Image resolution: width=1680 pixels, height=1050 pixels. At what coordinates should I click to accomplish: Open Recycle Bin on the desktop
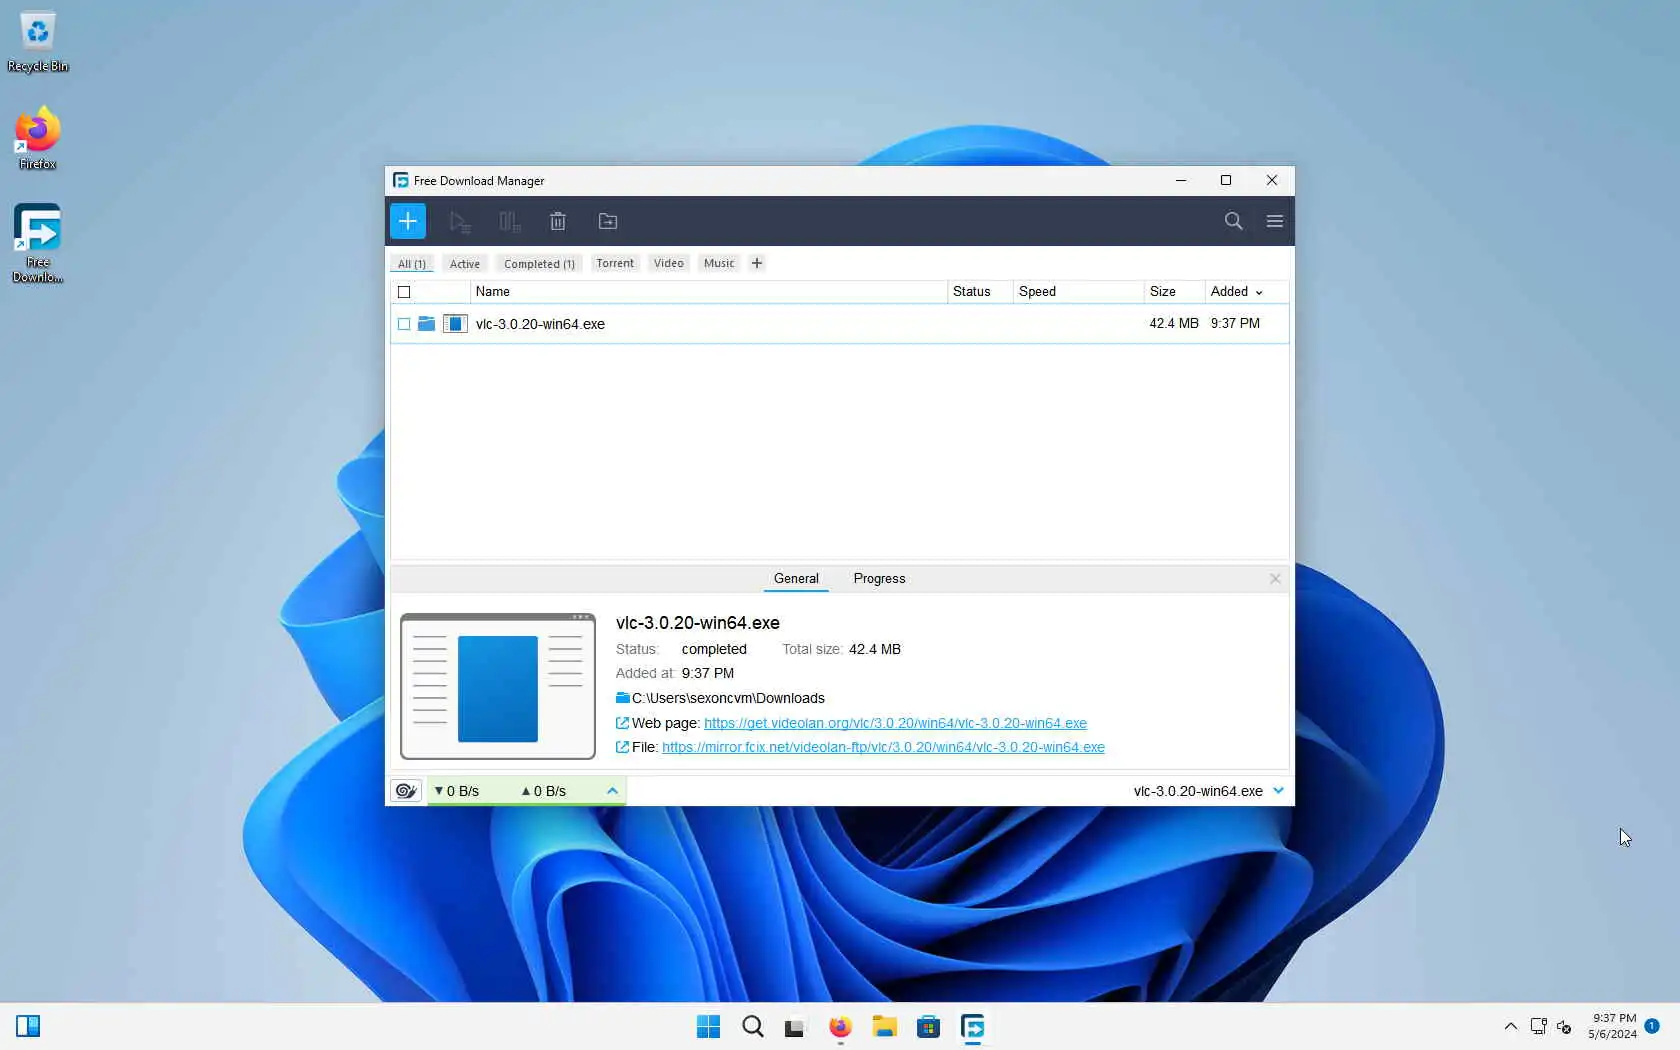[x=38, y=42]
